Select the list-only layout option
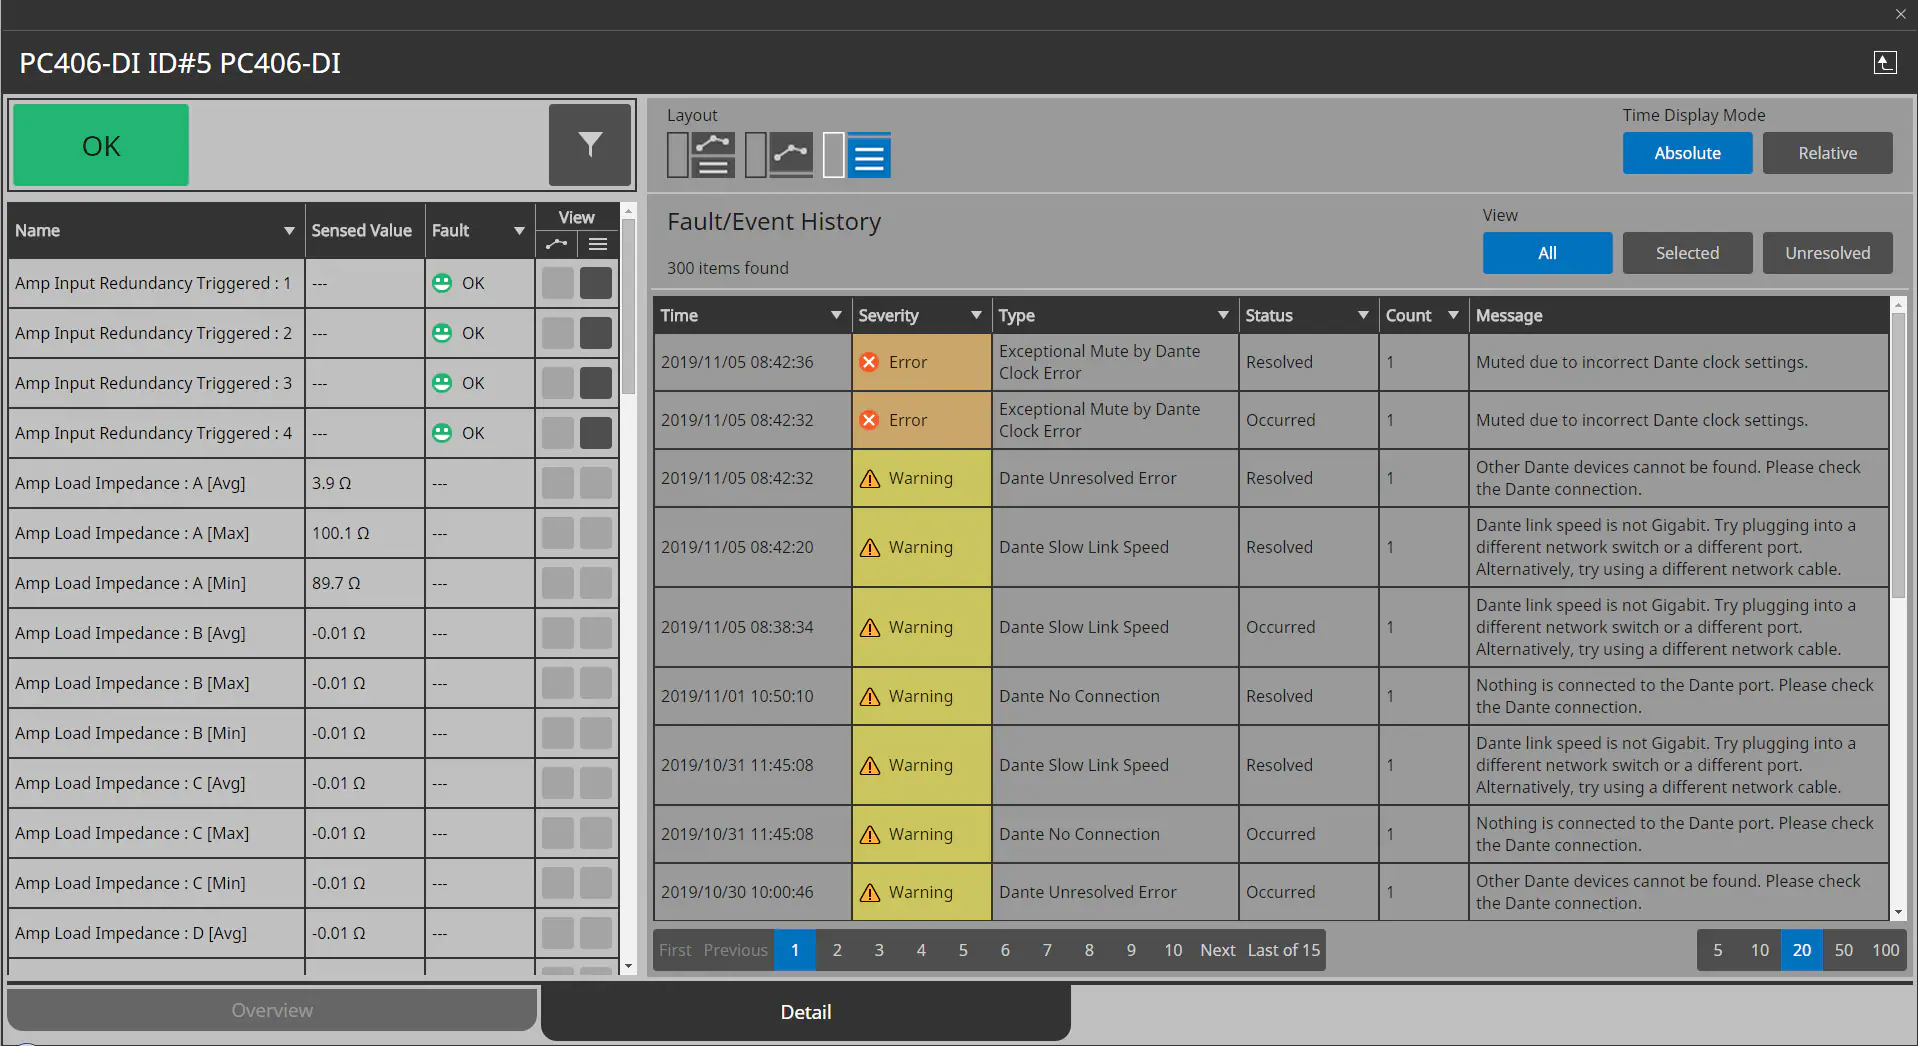This screenshot has height=1046, width=1918. point(857,155)
